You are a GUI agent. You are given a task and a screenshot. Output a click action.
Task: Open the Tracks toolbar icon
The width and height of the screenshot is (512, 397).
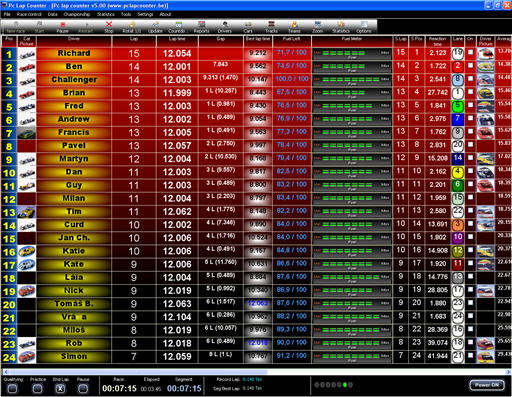click(271, 27)
